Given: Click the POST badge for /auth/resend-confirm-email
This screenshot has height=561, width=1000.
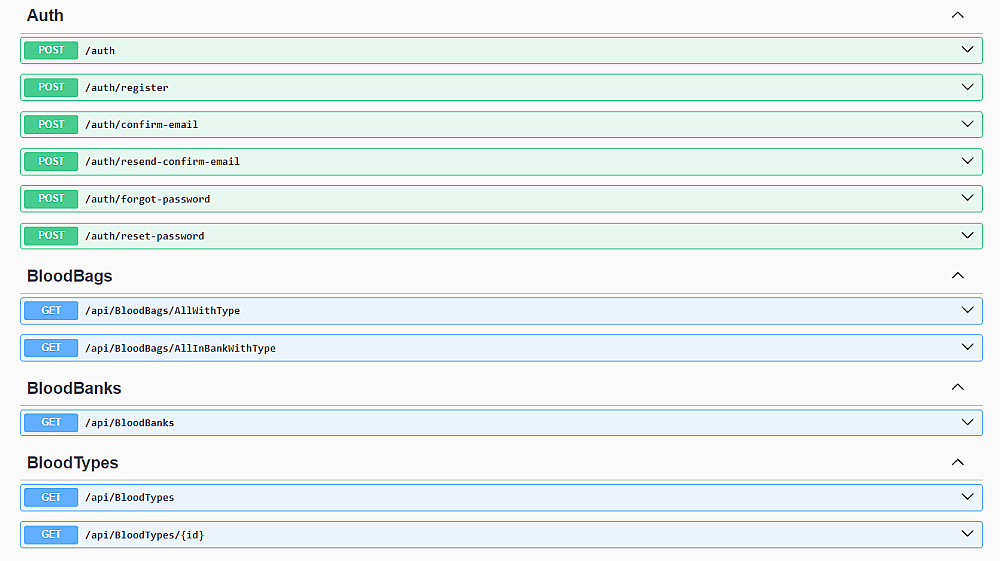Looking at the screenshot, I should pyautogui.click(x=51, y=161).
